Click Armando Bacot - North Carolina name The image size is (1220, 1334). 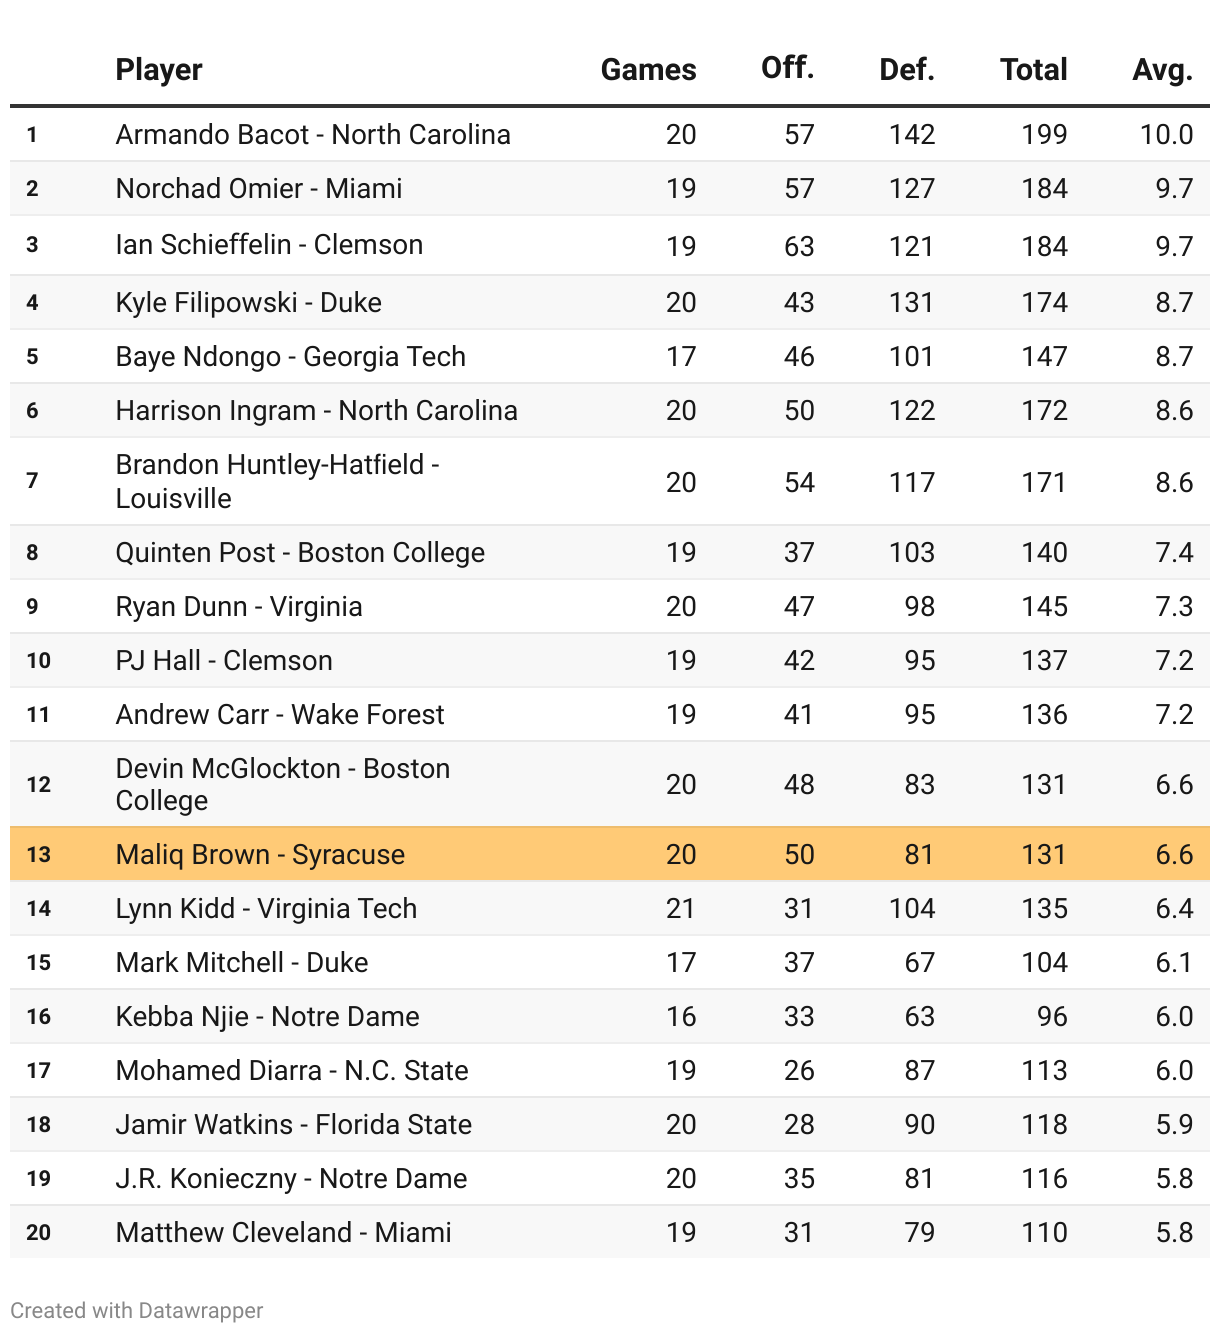click(x=313, y=135)
